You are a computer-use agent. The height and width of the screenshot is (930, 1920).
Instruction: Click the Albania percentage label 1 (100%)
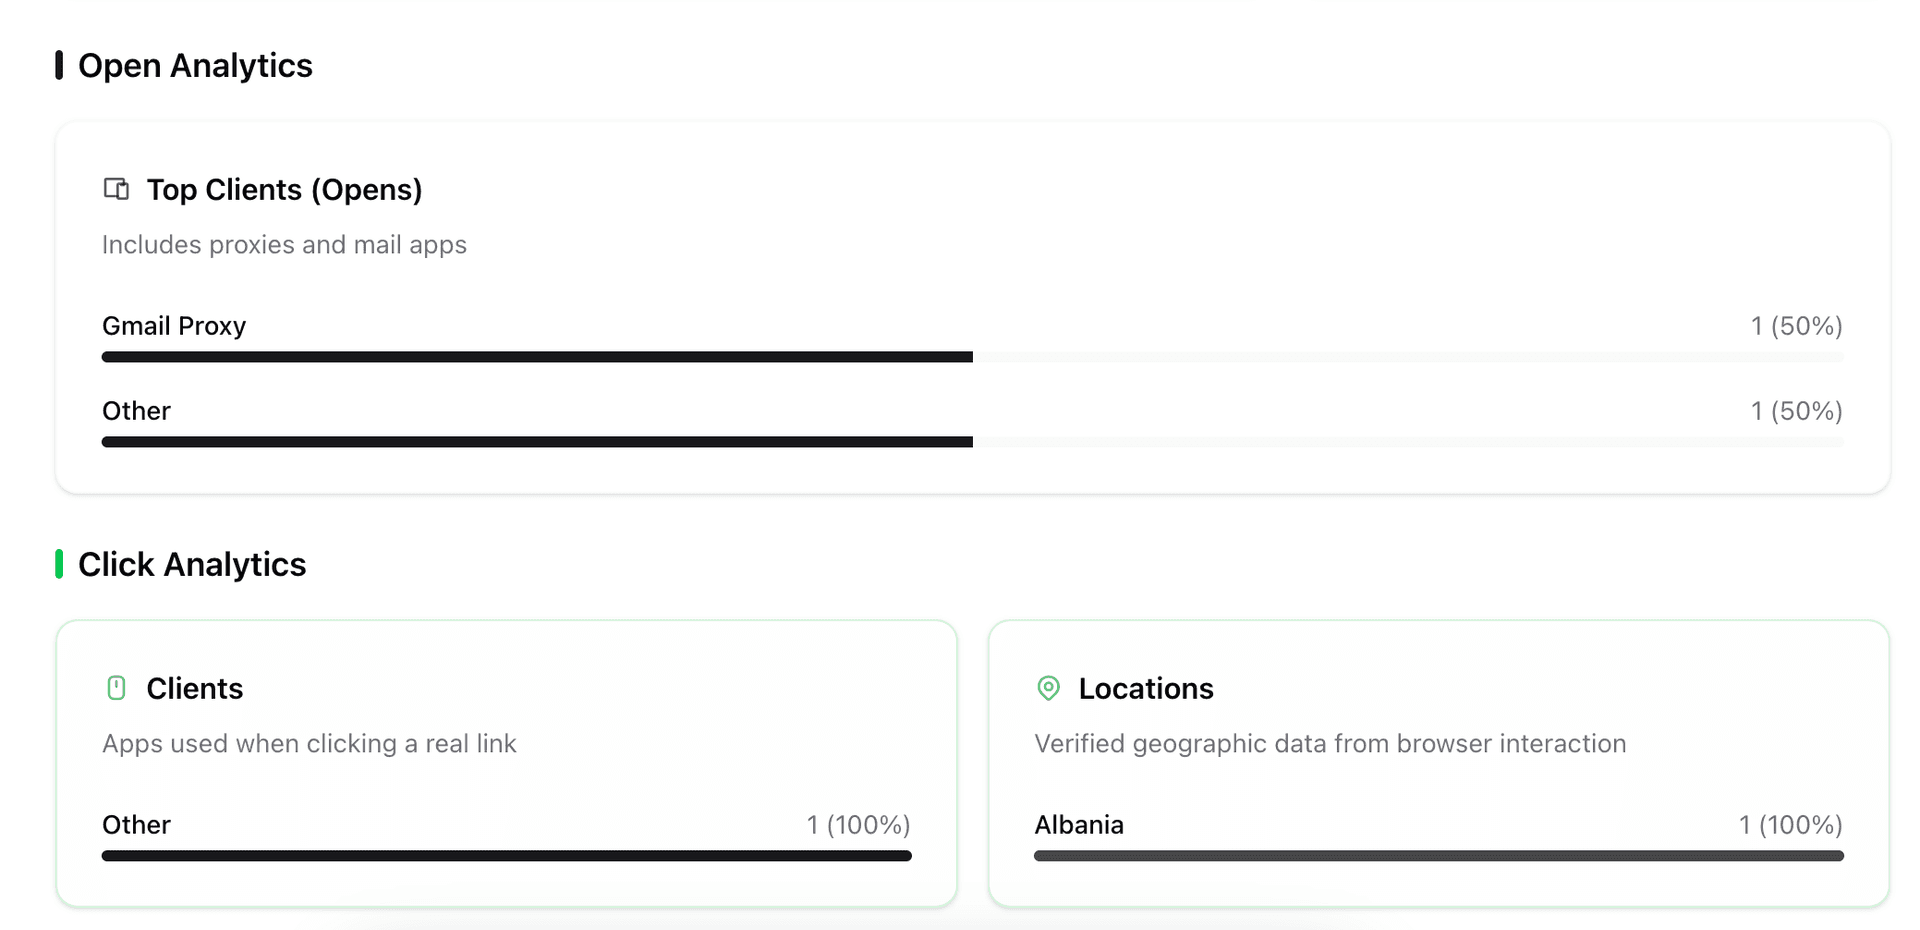(x=1789, y=824)
